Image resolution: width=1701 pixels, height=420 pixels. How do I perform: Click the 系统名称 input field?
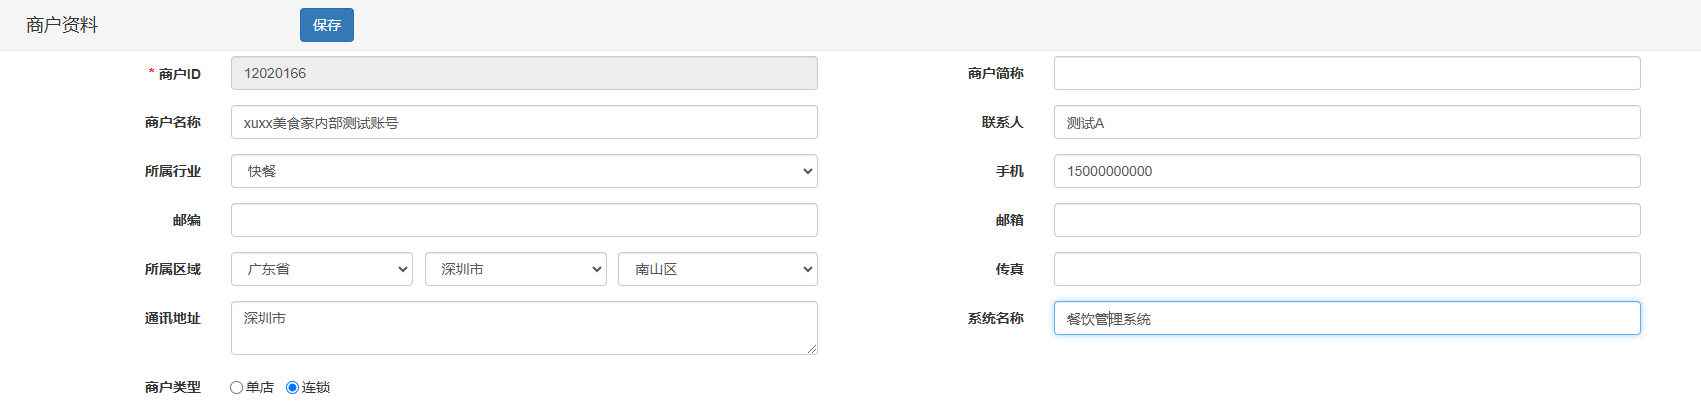click(1346, 318)
